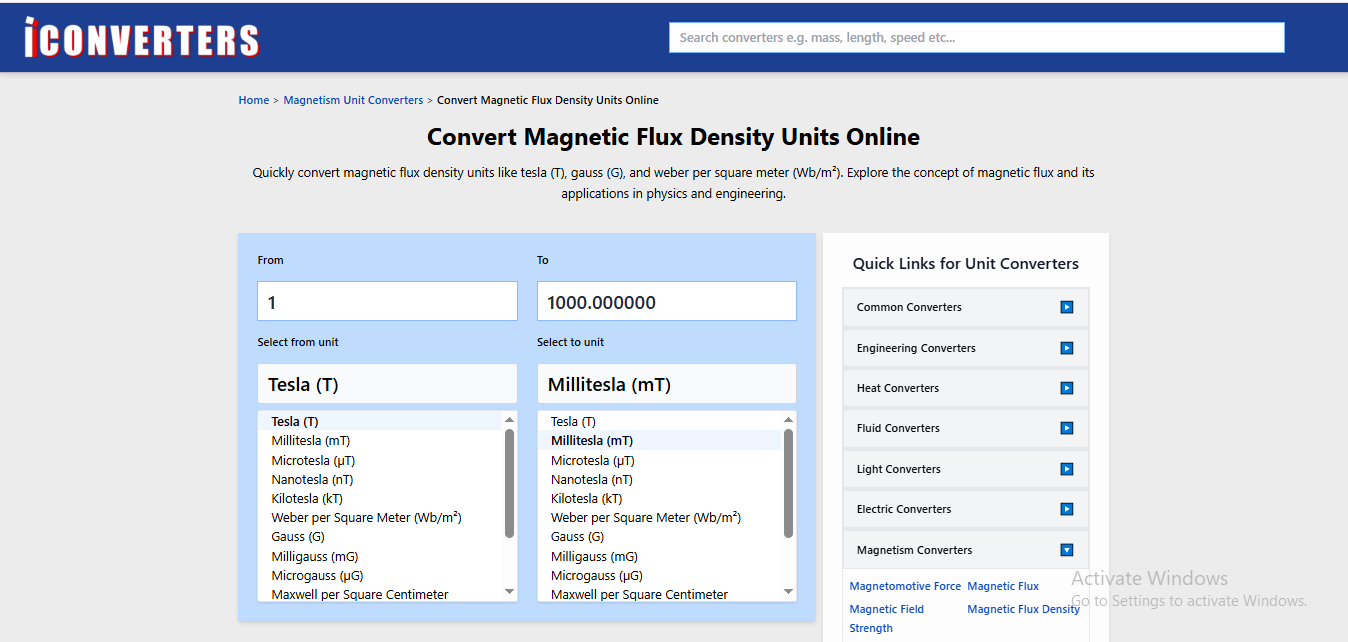The image size is (1348, 642).
Task: Open Magnetism Unit Converters breadcrumb link
Action: coord(353,99)
